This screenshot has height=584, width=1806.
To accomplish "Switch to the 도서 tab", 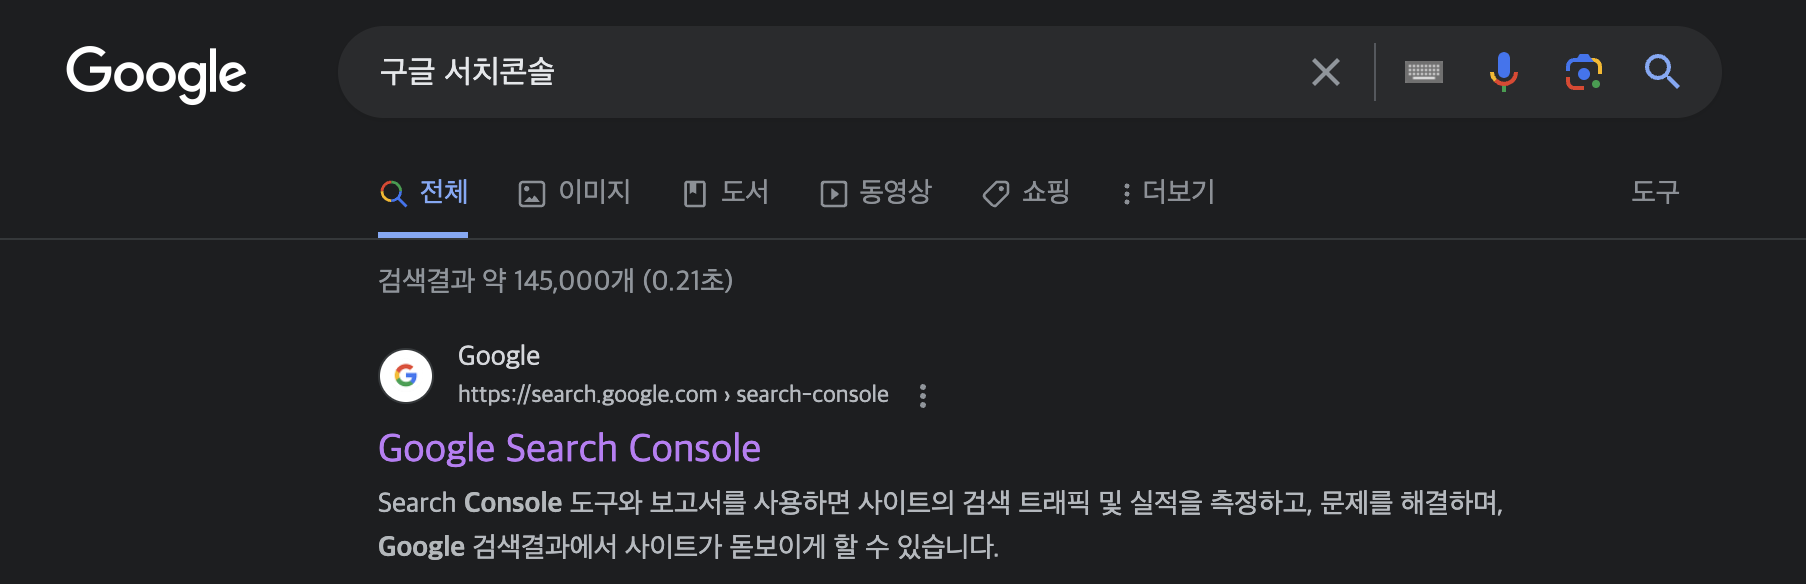I will point(726,192).
